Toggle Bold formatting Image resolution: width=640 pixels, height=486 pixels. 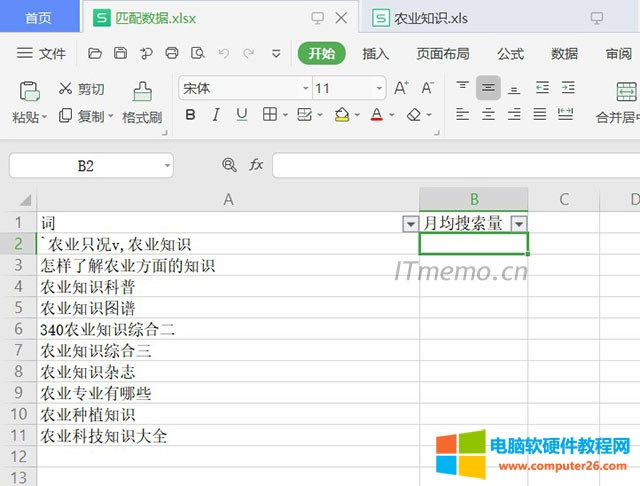click(190, 116)
